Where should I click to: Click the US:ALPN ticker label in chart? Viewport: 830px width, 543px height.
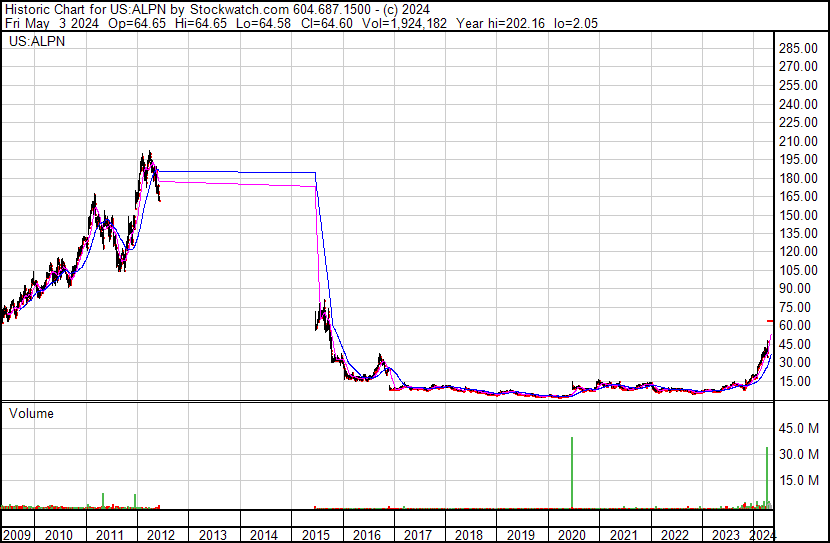[x=33, y=42]
